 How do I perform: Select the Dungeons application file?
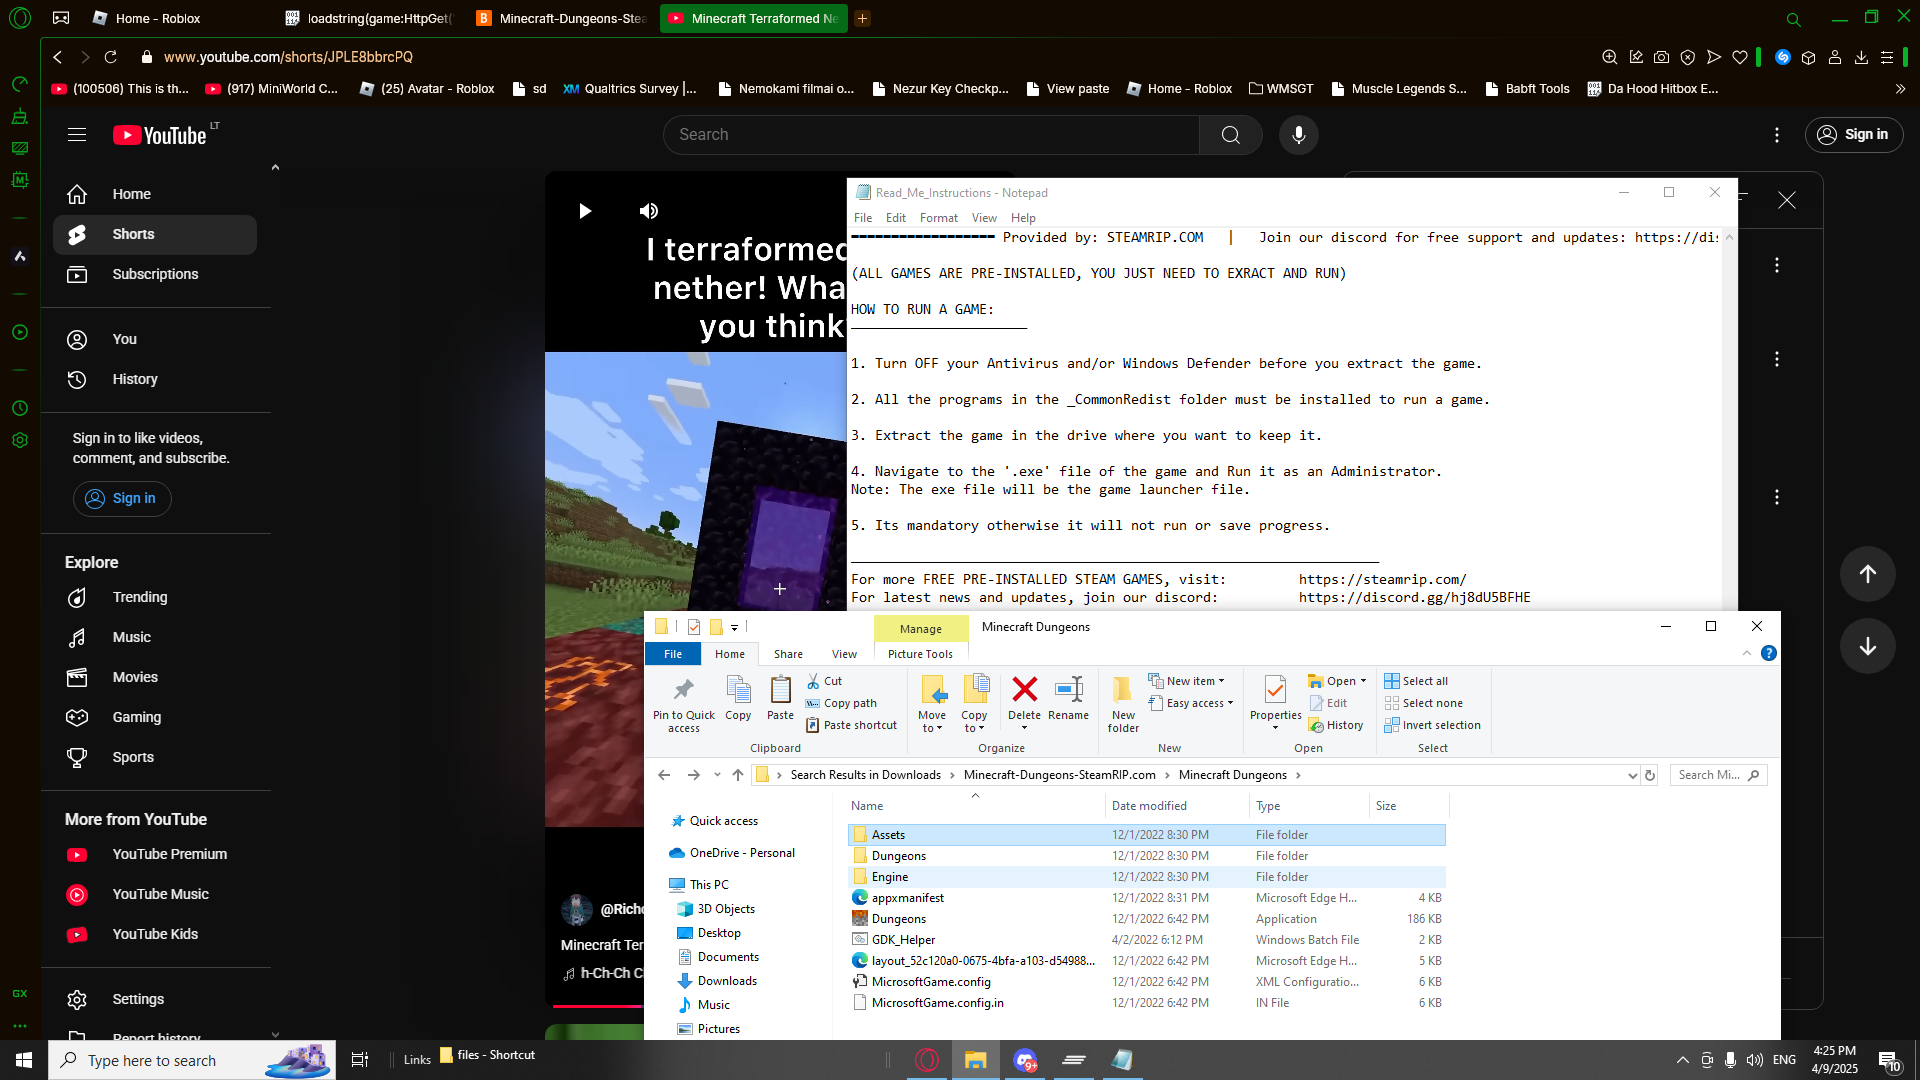(1146, 919)
